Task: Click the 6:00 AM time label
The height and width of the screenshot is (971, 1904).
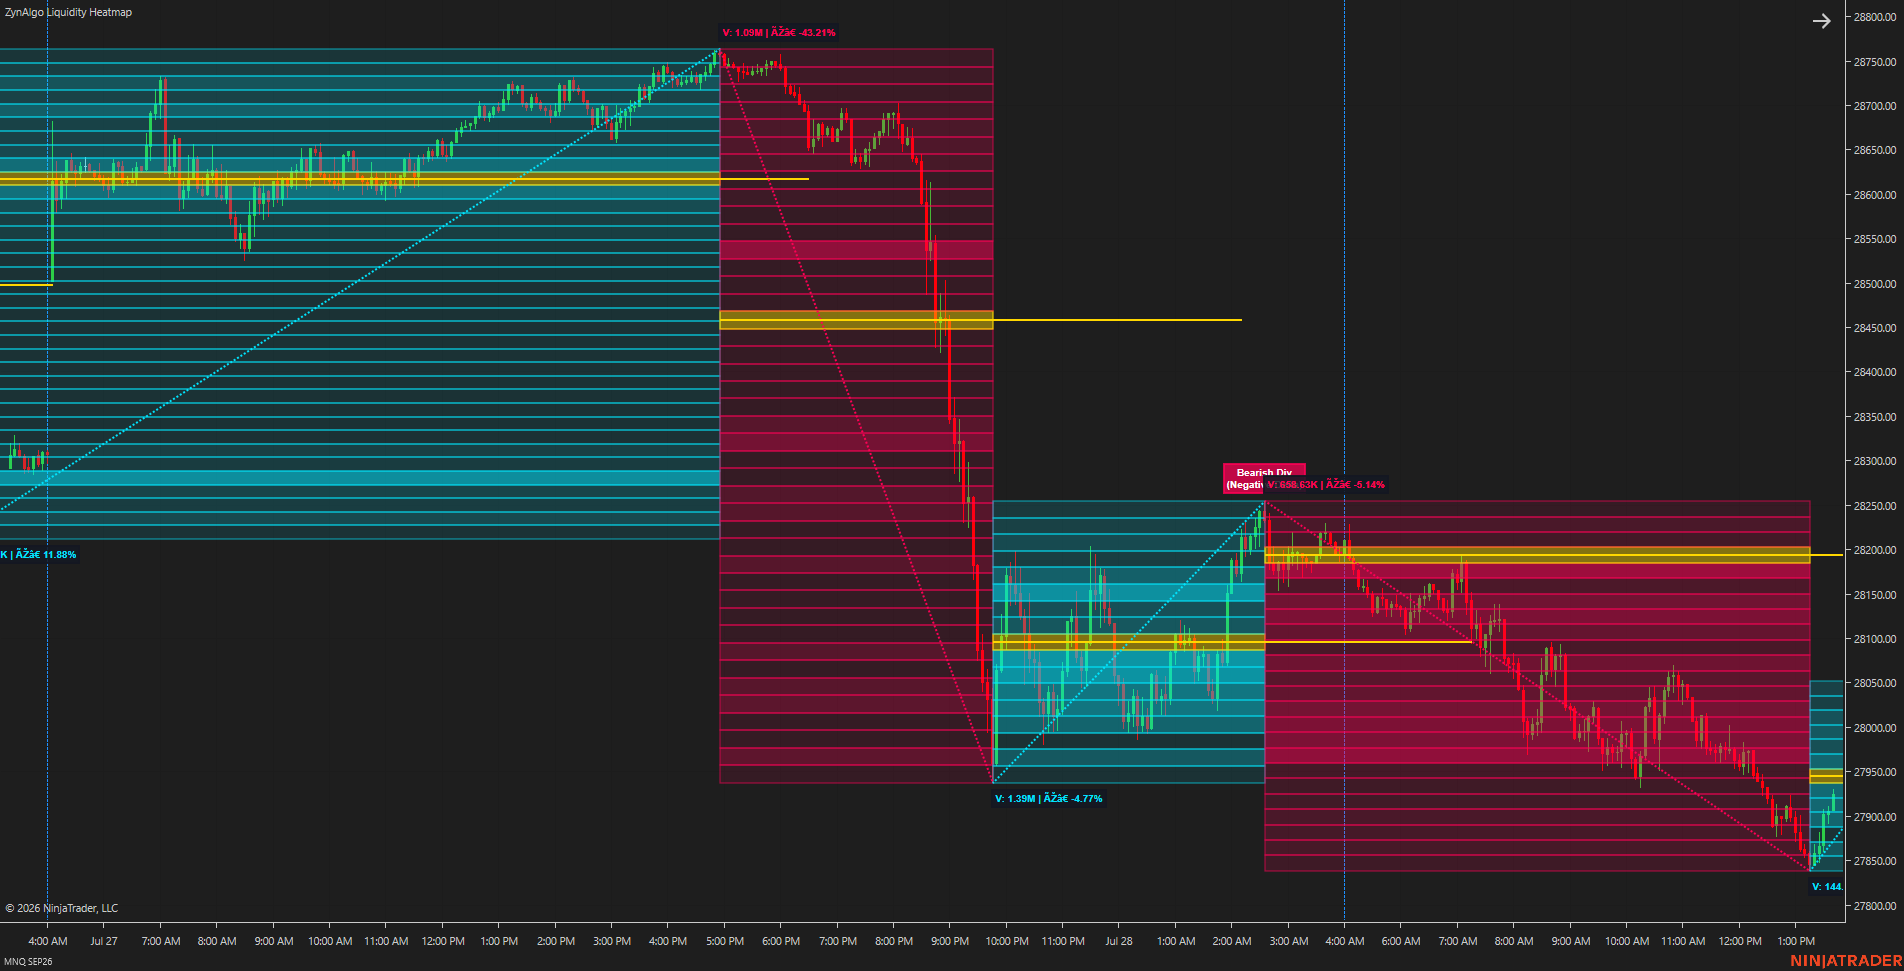Action: [x=1401, y=941]
